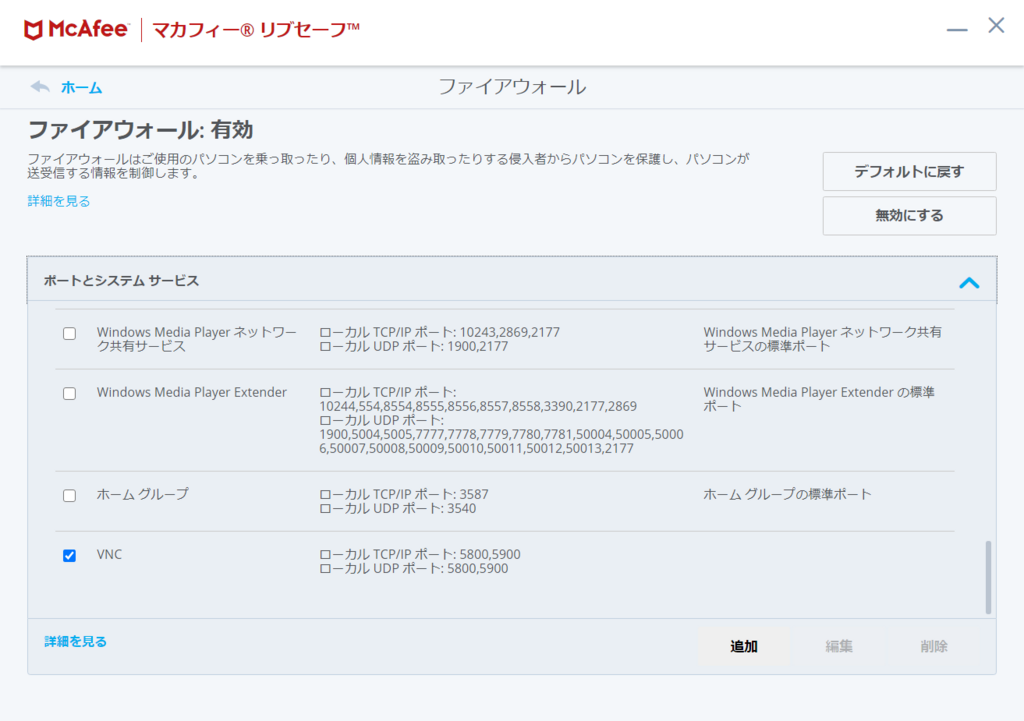Click the 無効にする button
Viewport: 1024px width, 721px height.
[x=908, y=215]
